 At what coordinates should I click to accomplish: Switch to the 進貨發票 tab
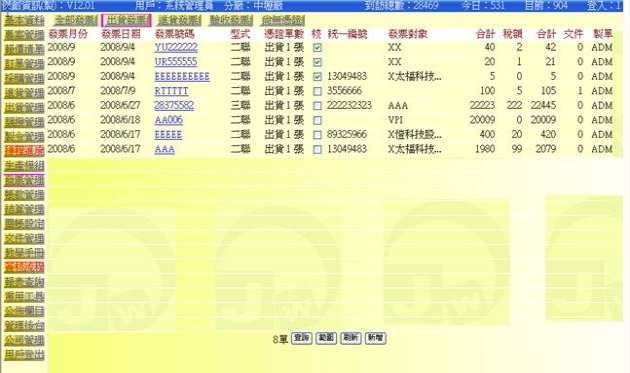(x=179, y=20)
